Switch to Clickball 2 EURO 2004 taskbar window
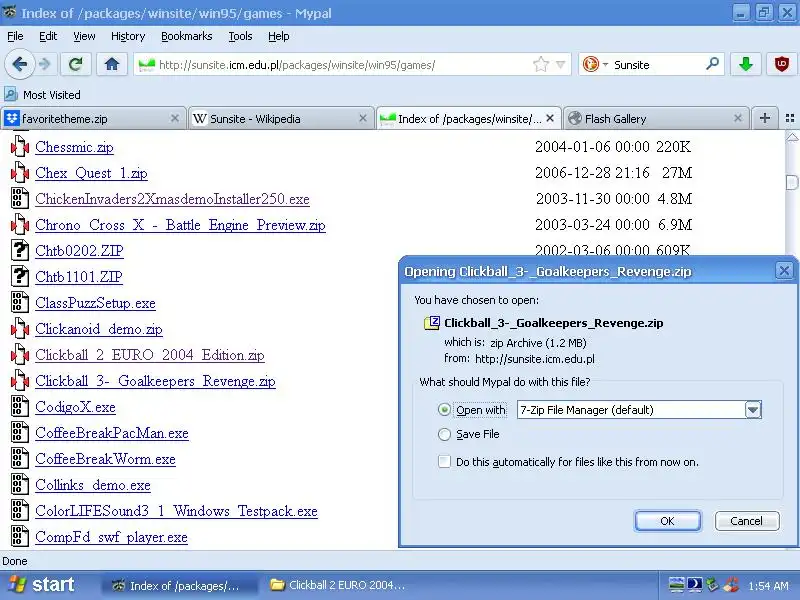The width and height of the screenshot is (800, 600). coord(338,585)
